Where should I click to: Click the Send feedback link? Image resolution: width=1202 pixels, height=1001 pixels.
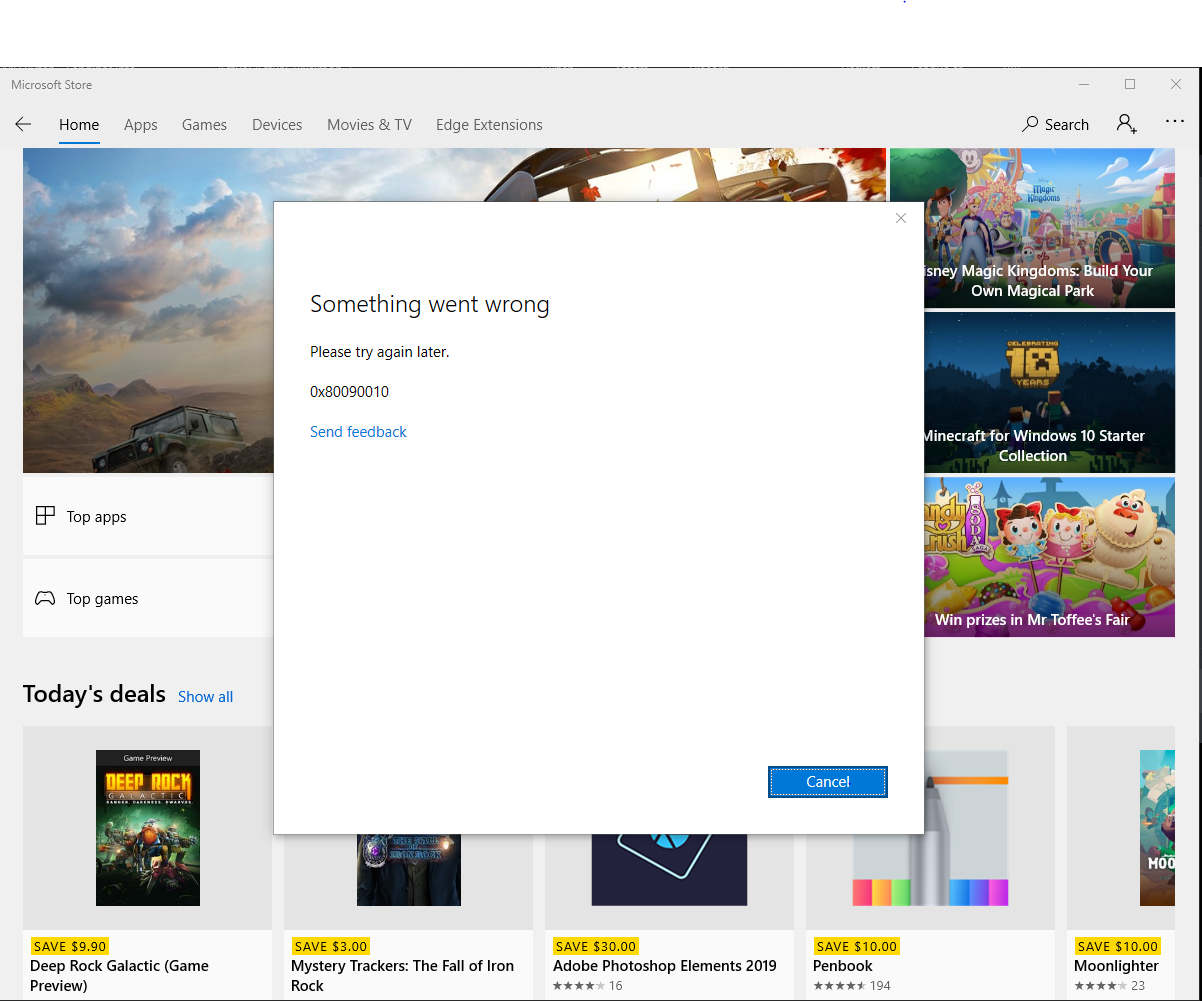click(x=358, y=432)
